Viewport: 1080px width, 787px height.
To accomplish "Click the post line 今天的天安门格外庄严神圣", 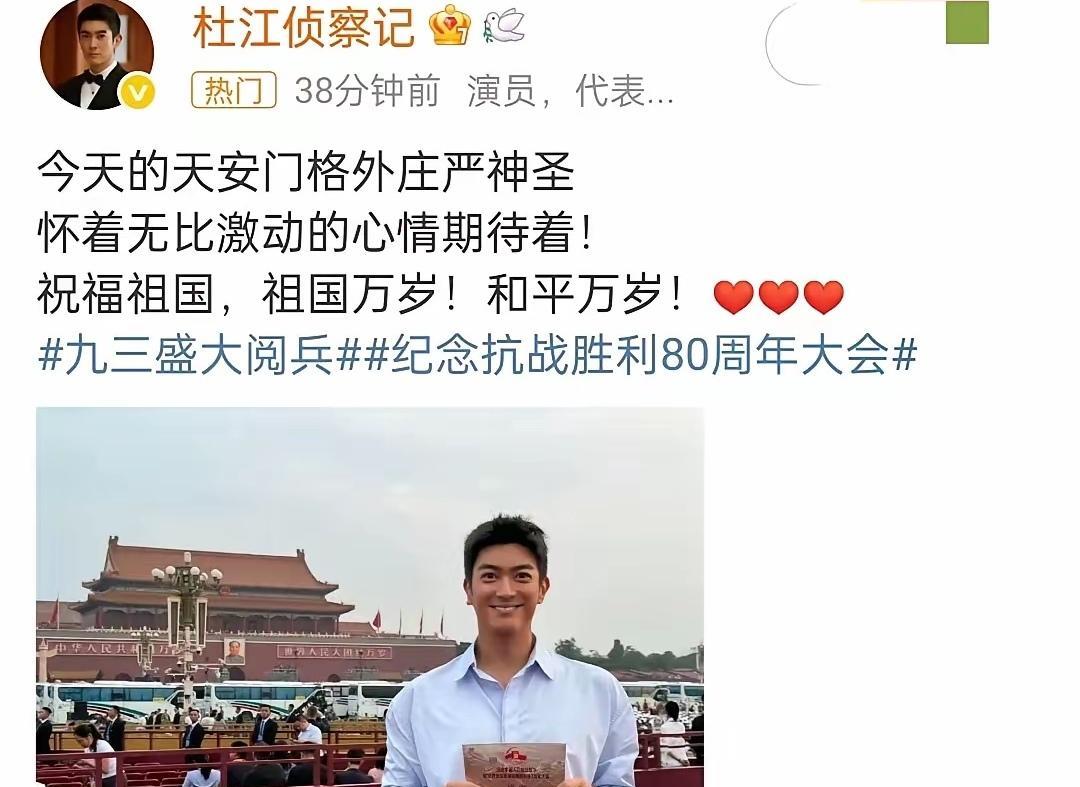I will (306, 172).
